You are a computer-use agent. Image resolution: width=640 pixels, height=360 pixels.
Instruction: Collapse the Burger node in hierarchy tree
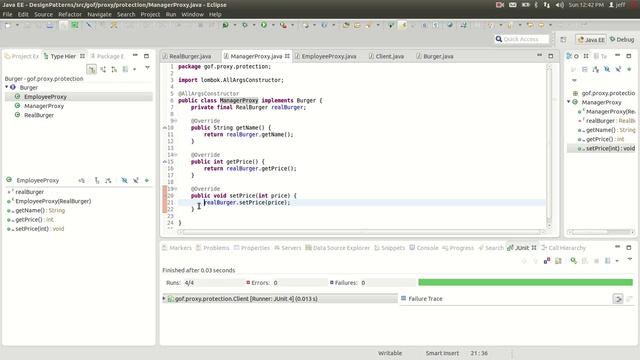(x=7, y=87)
